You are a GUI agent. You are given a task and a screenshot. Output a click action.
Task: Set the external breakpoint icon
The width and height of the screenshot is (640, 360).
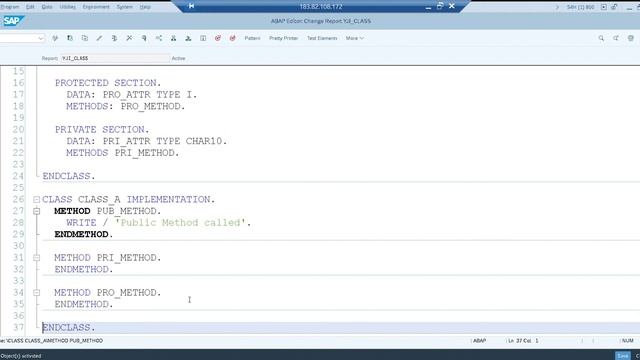click(x=232, y=38)
